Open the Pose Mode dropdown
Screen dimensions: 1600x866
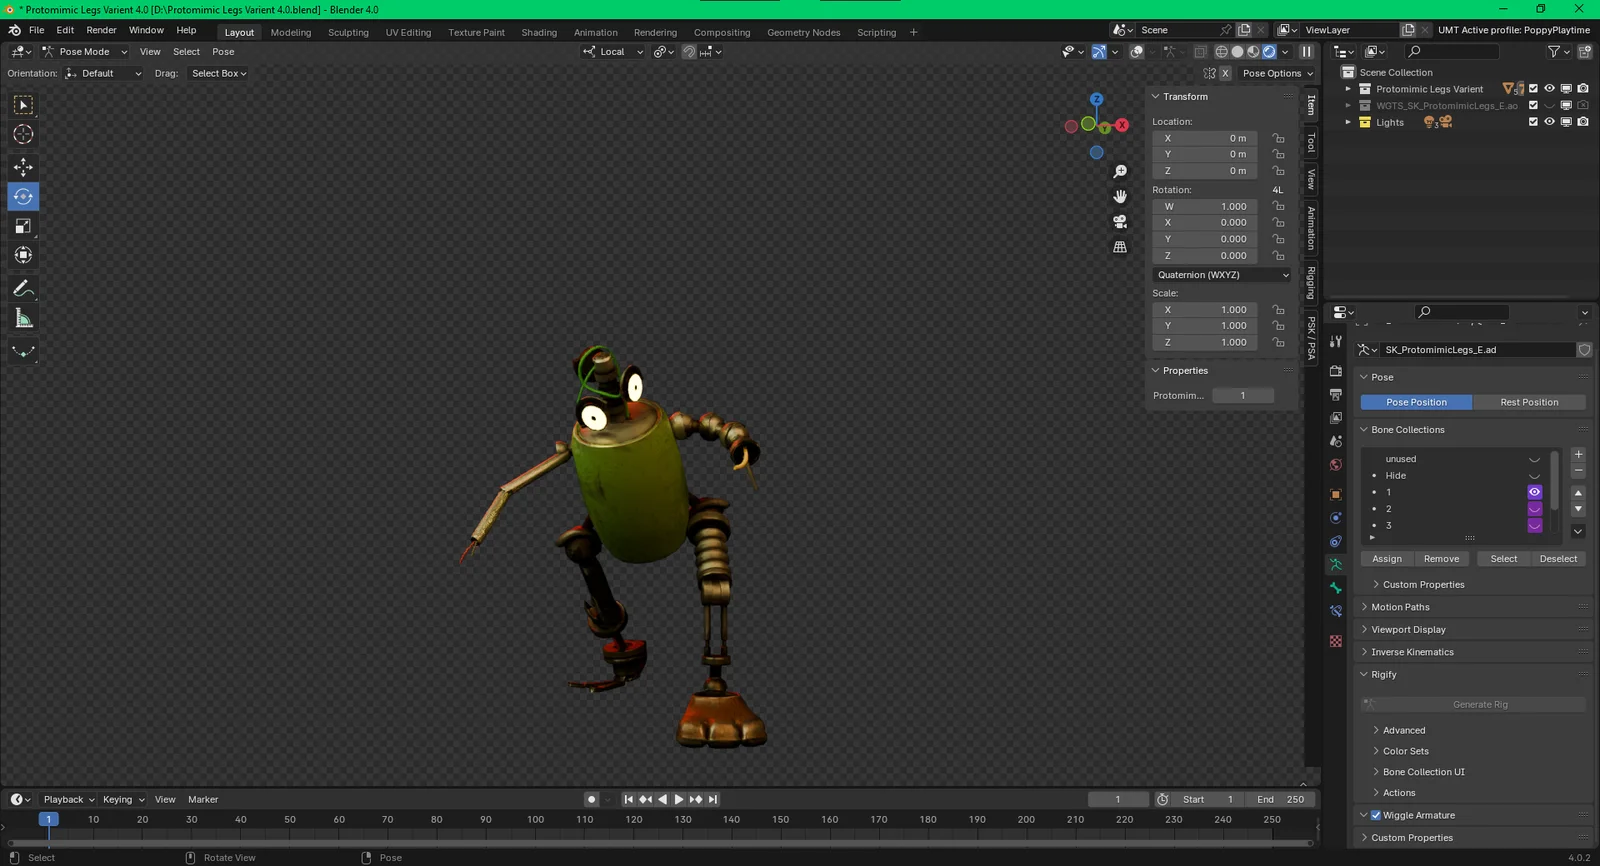click(x=85, y=52)
